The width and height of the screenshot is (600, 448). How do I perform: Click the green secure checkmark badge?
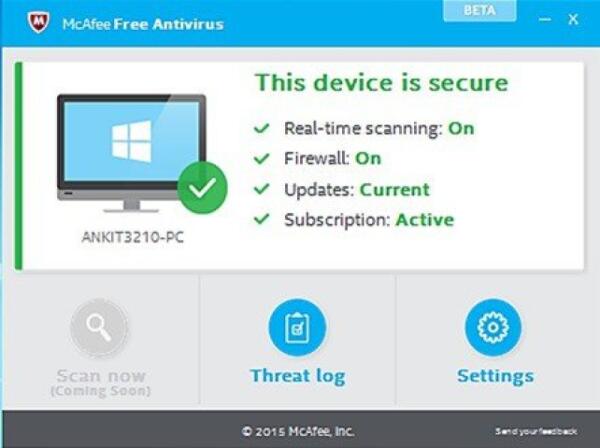(x=202, y=187)
